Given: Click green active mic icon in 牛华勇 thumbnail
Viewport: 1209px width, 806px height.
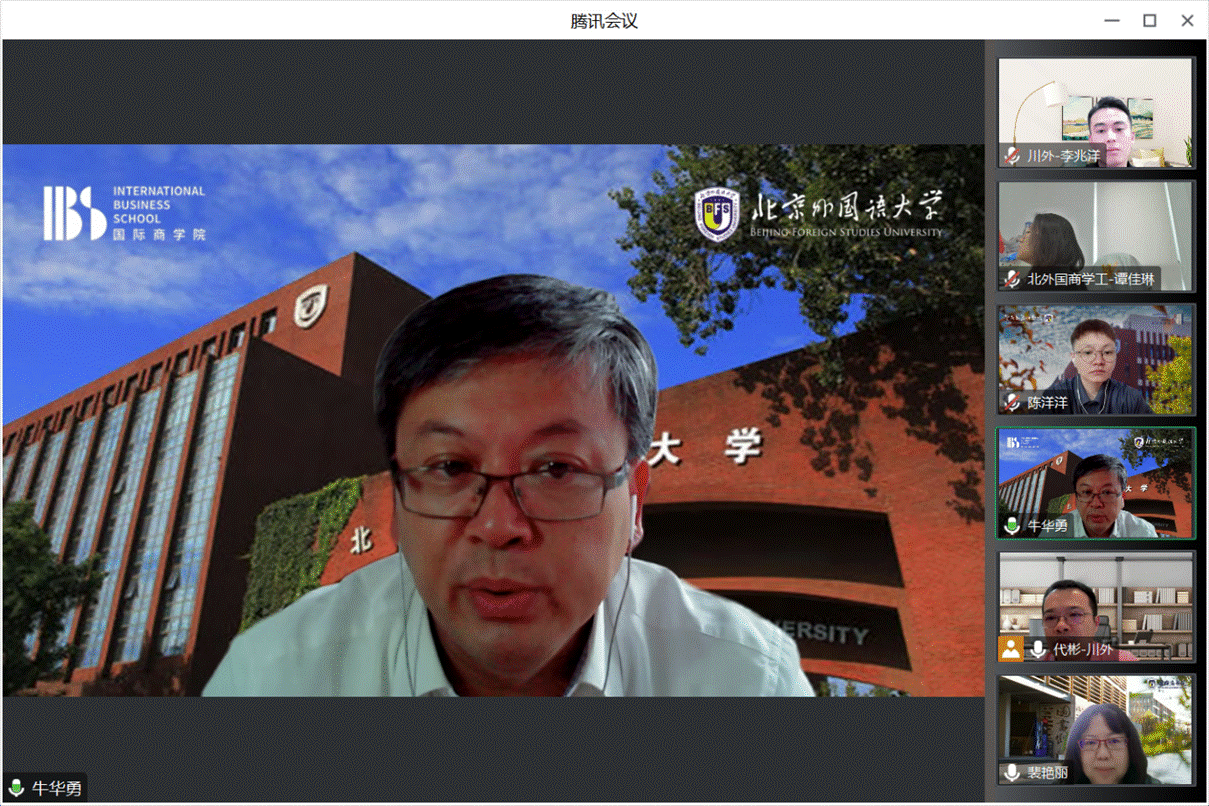Looking at the screenshot, I should pos(1012,526).
